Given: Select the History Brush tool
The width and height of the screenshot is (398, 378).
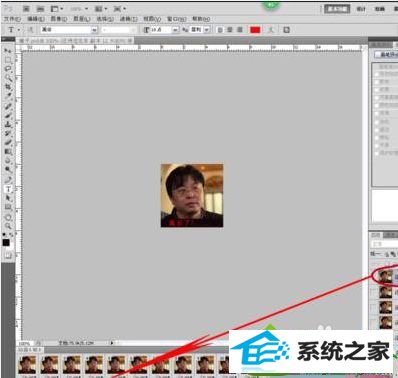Looking at the screenshot, I should coord(8,133).
